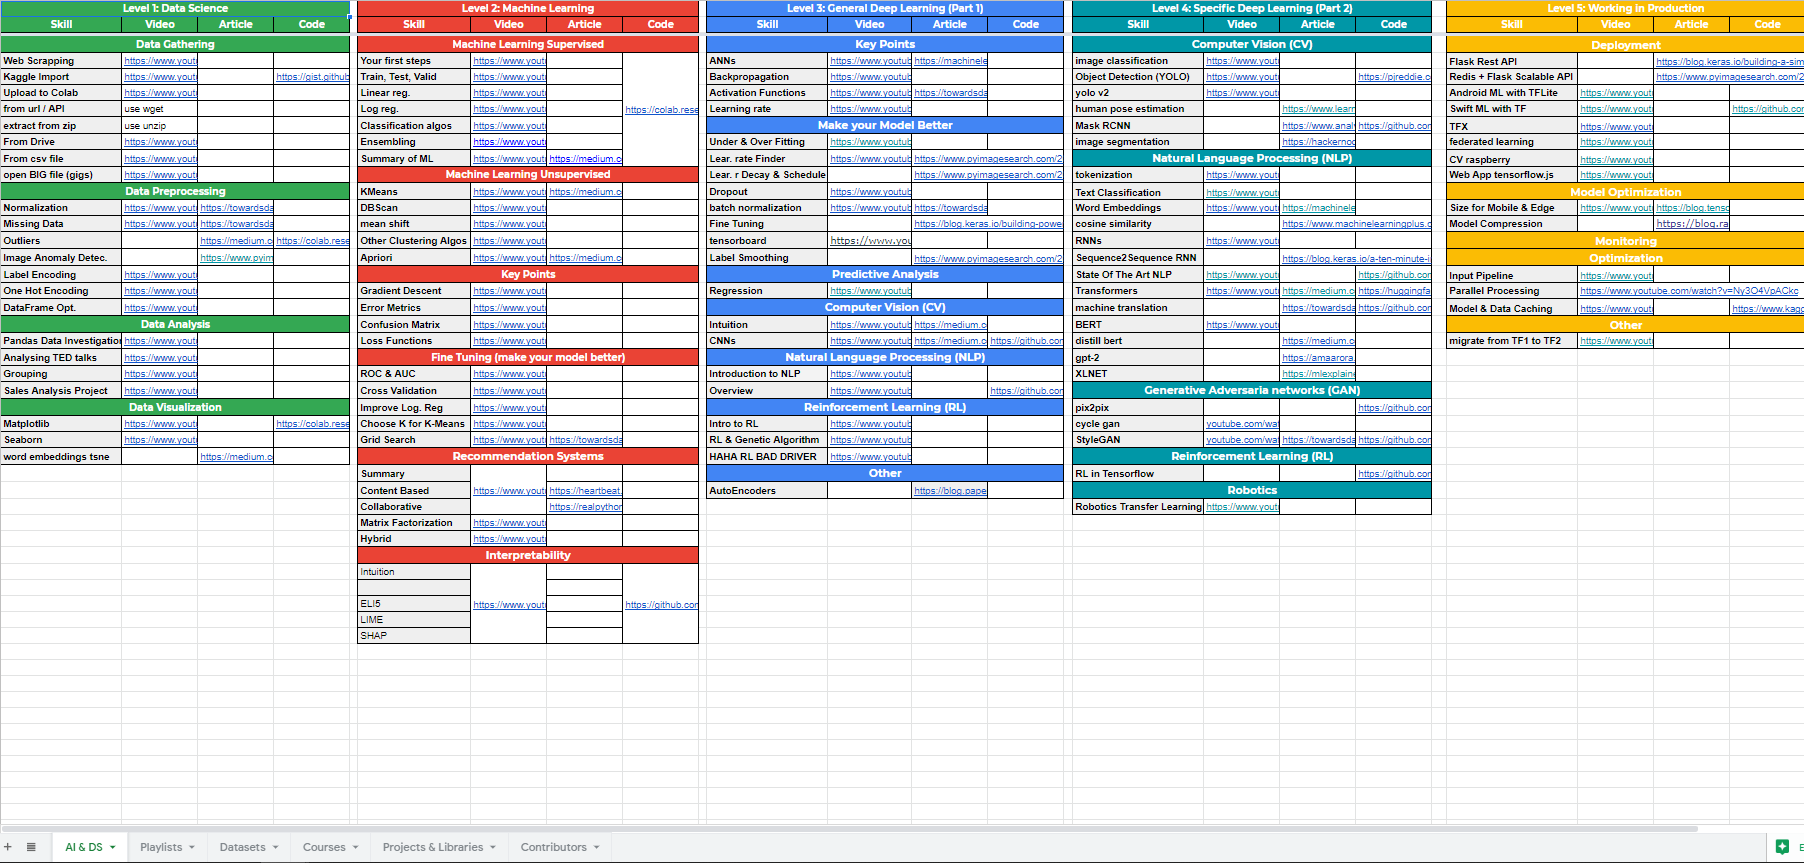Image resolution: width=1804 pixels, height=863 pixels.
Task: Open the blog link in the AutoEncoders row
Action: click(950, 491)
